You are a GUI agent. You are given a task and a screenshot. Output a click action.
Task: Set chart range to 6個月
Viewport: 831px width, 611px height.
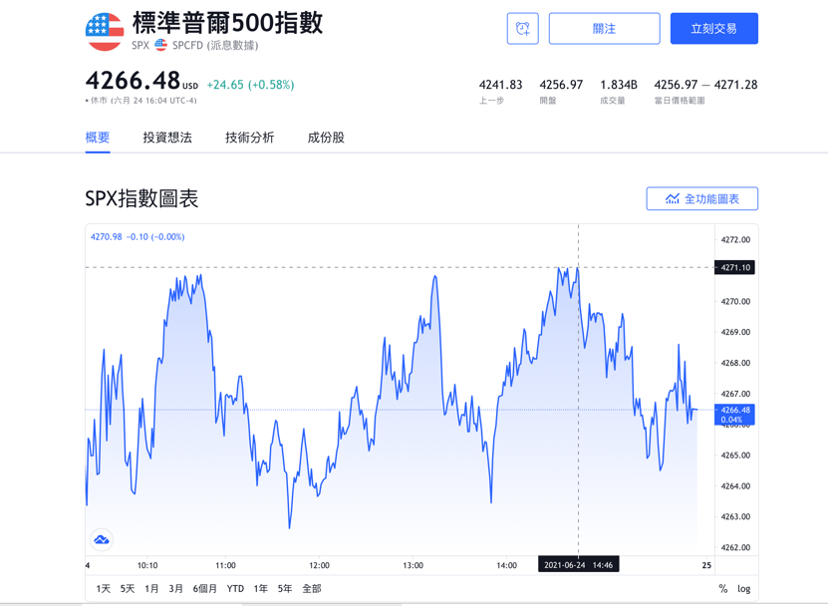tap(205, 590)
